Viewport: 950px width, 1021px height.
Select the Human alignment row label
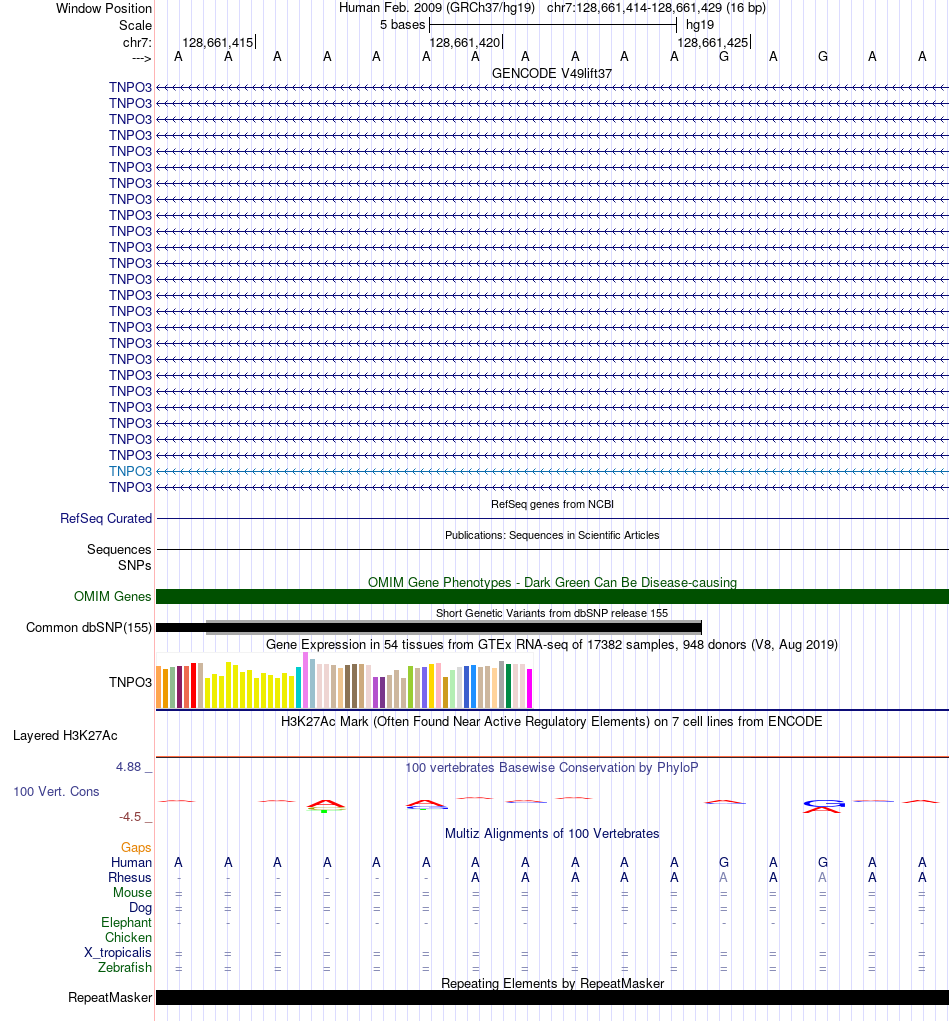131,862
